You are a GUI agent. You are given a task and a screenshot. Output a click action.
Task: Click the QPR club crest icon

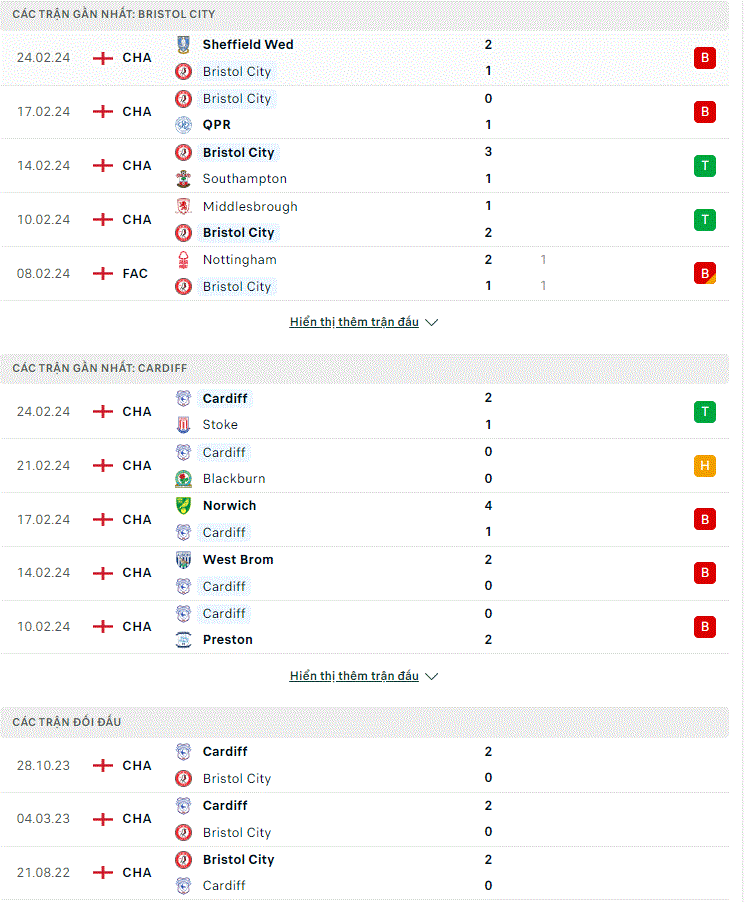(x=184, y=125)
